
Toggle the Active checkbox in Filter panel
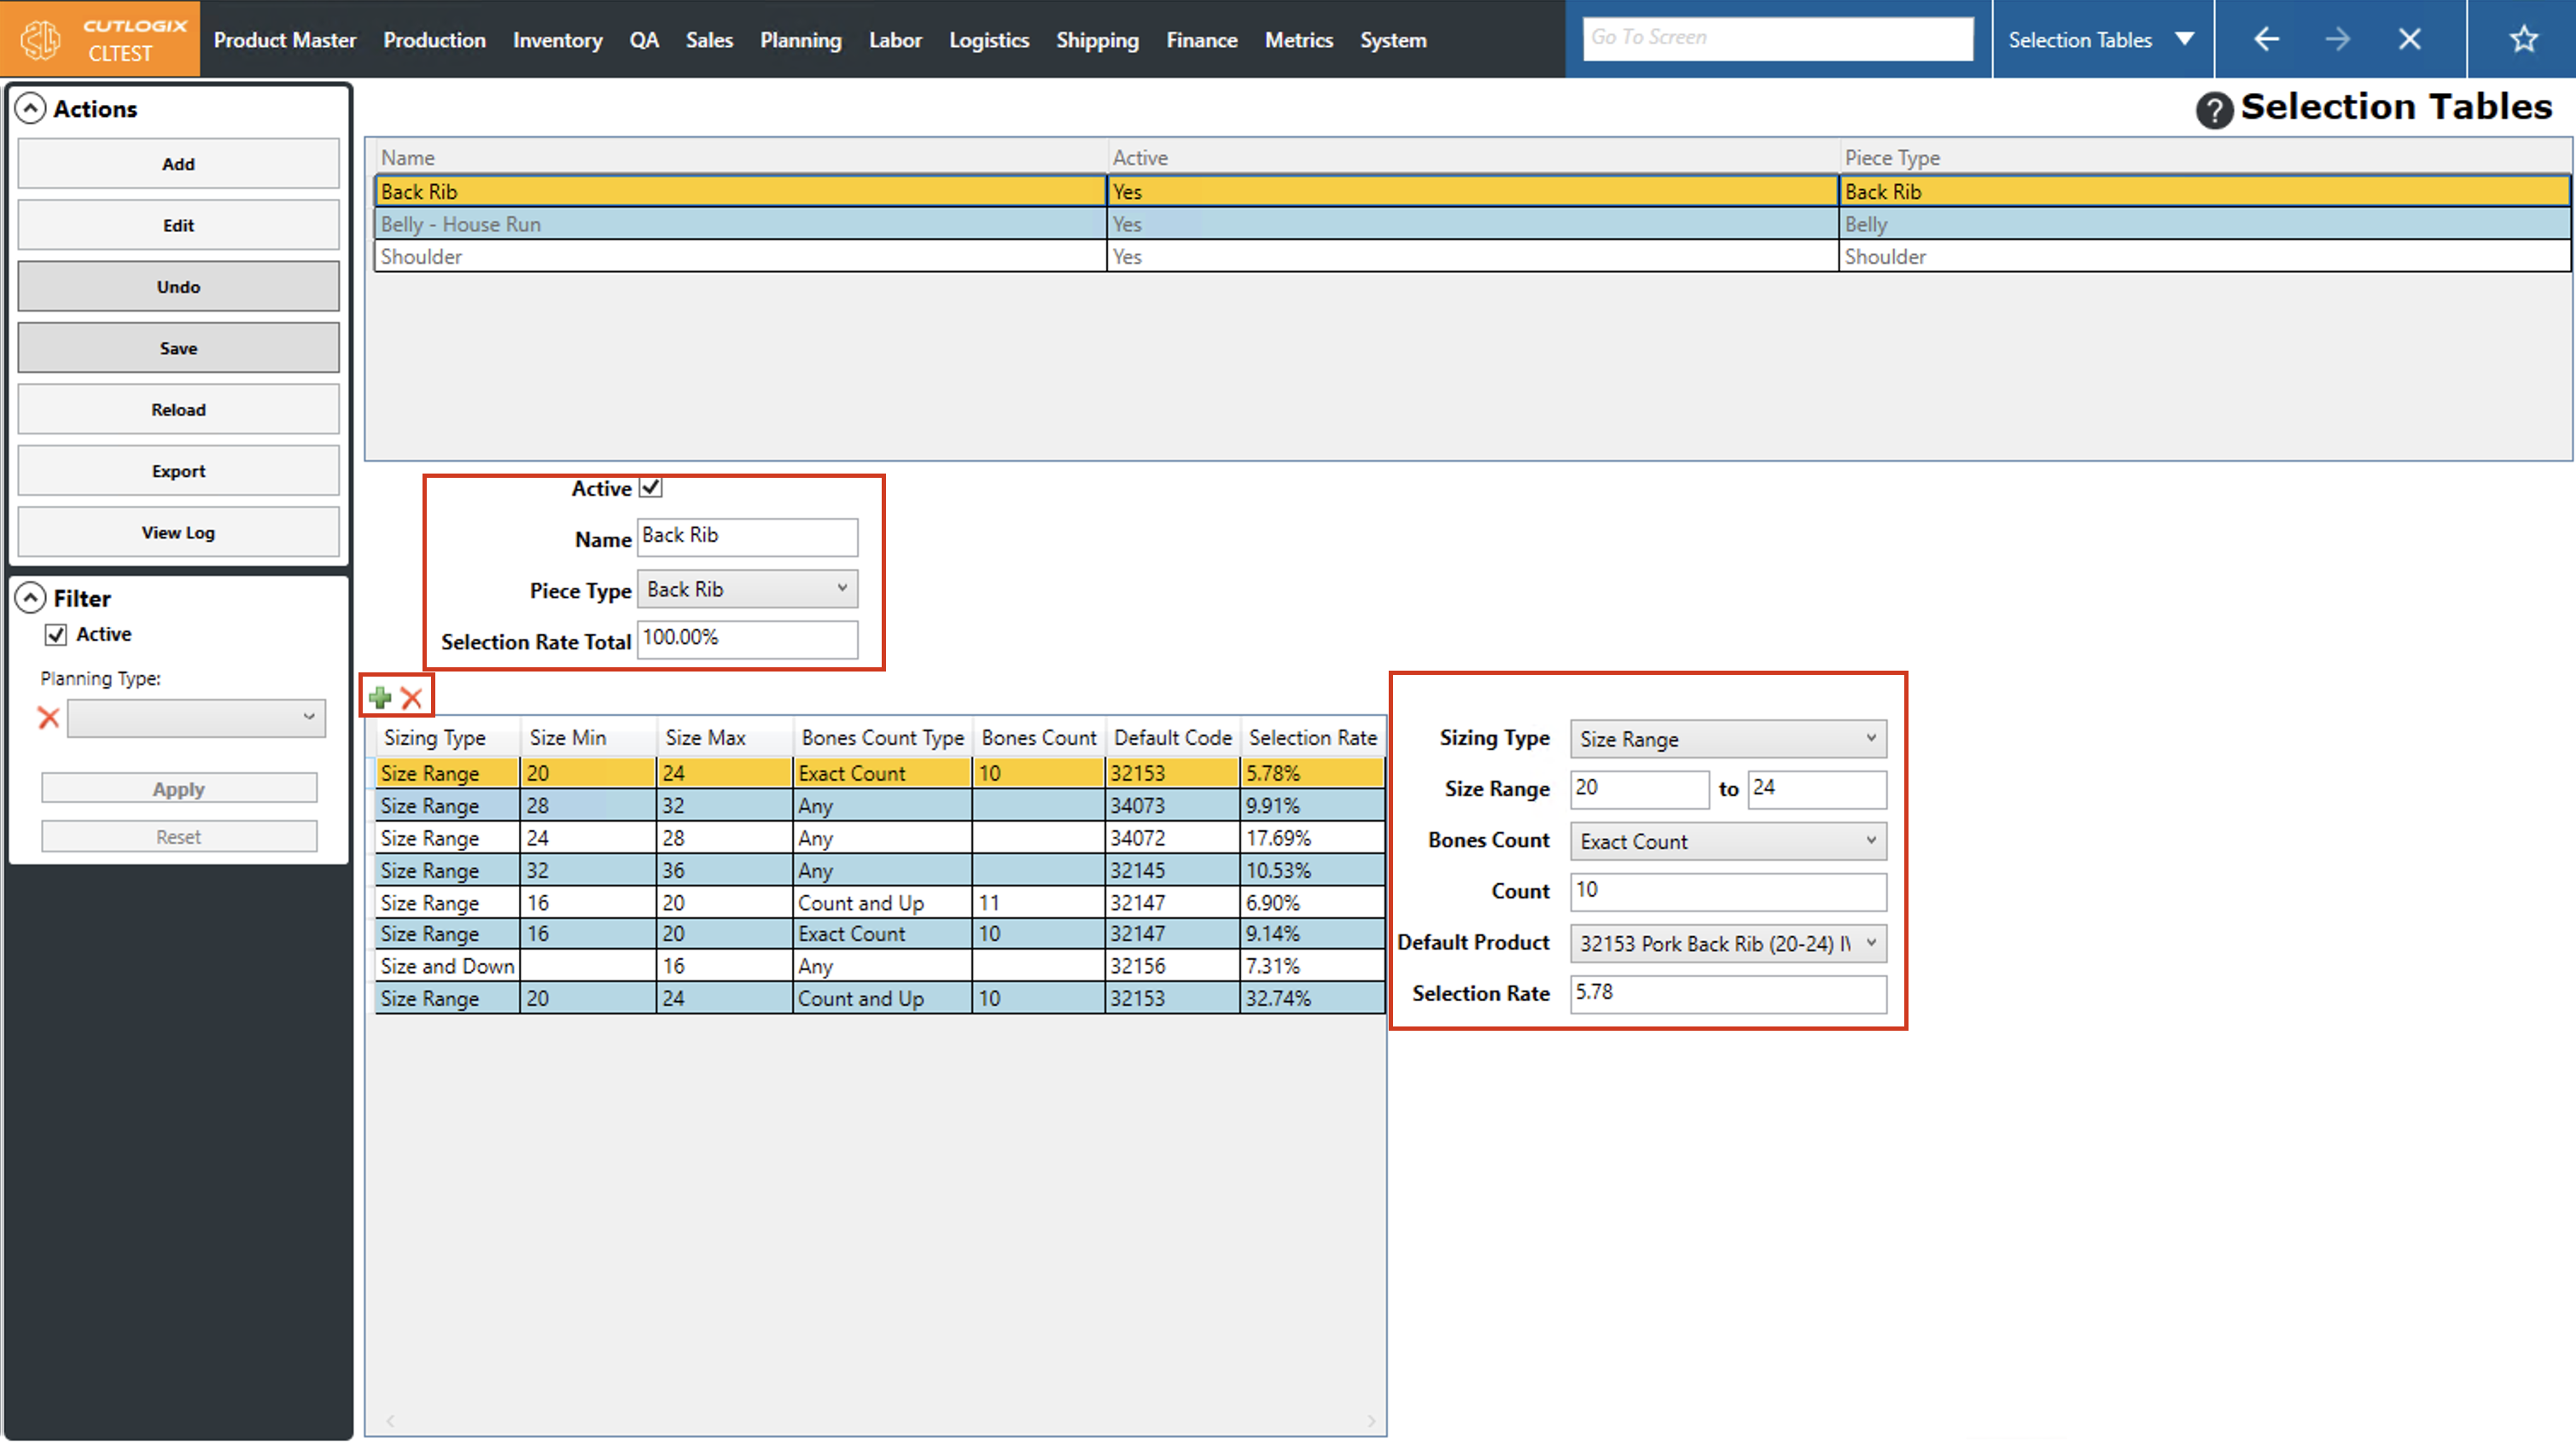tap(56, 634)
